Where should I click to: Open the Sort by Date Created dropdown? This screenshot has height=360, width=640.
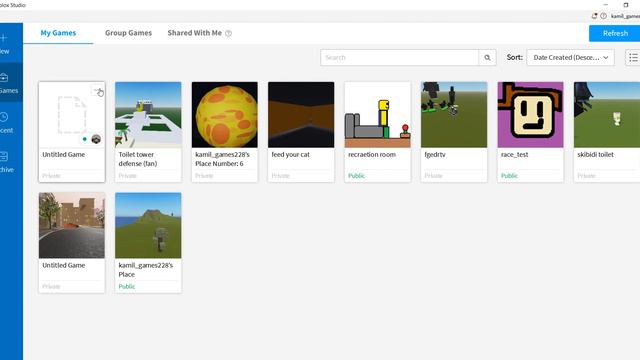point(570,58)
